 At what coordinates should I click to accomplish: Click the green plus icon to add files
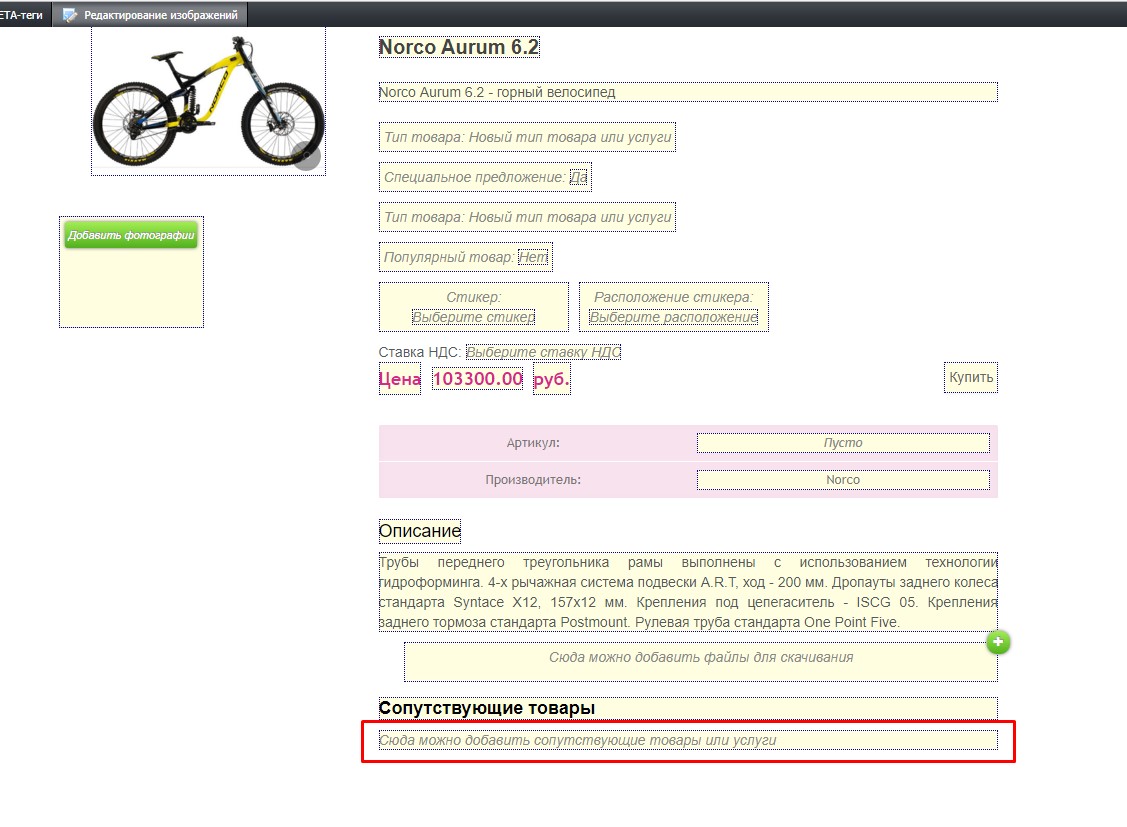click(998, 642)
